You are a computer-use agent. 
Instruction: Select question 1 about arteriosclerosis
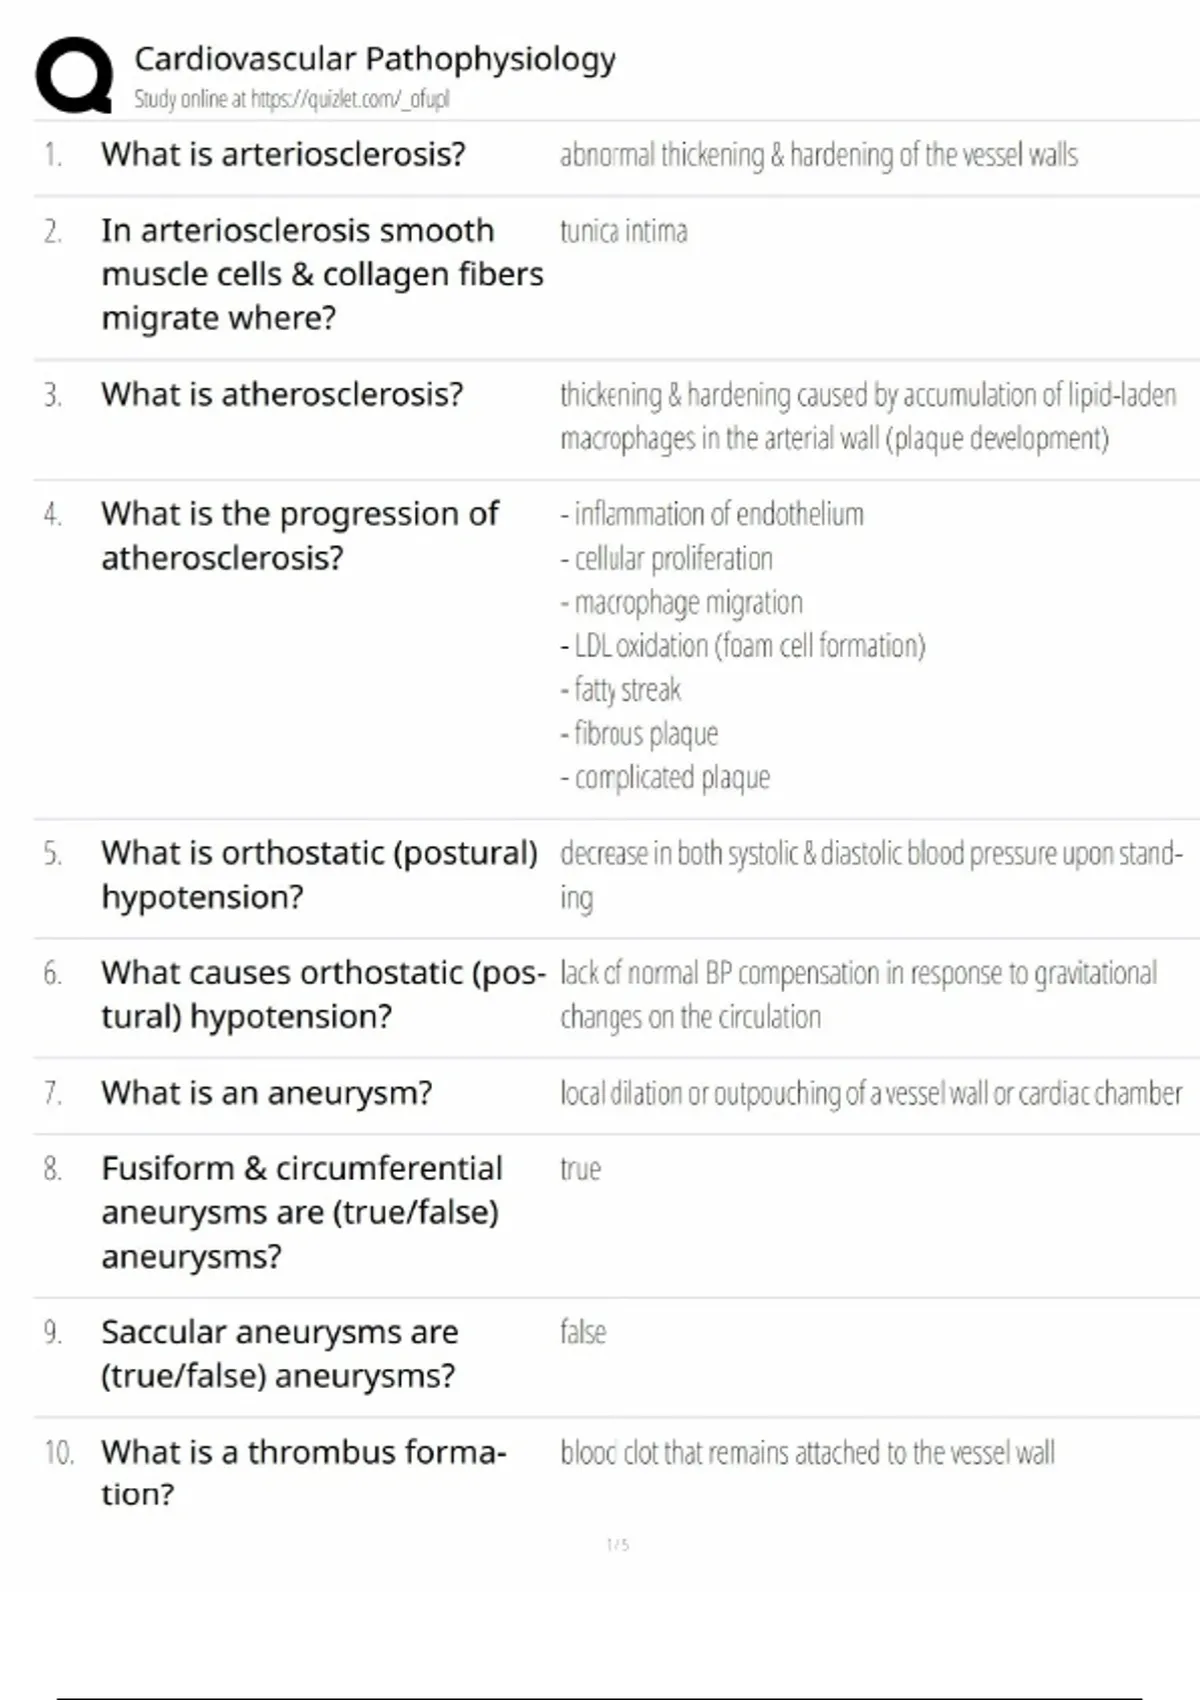tap(283, 154)
